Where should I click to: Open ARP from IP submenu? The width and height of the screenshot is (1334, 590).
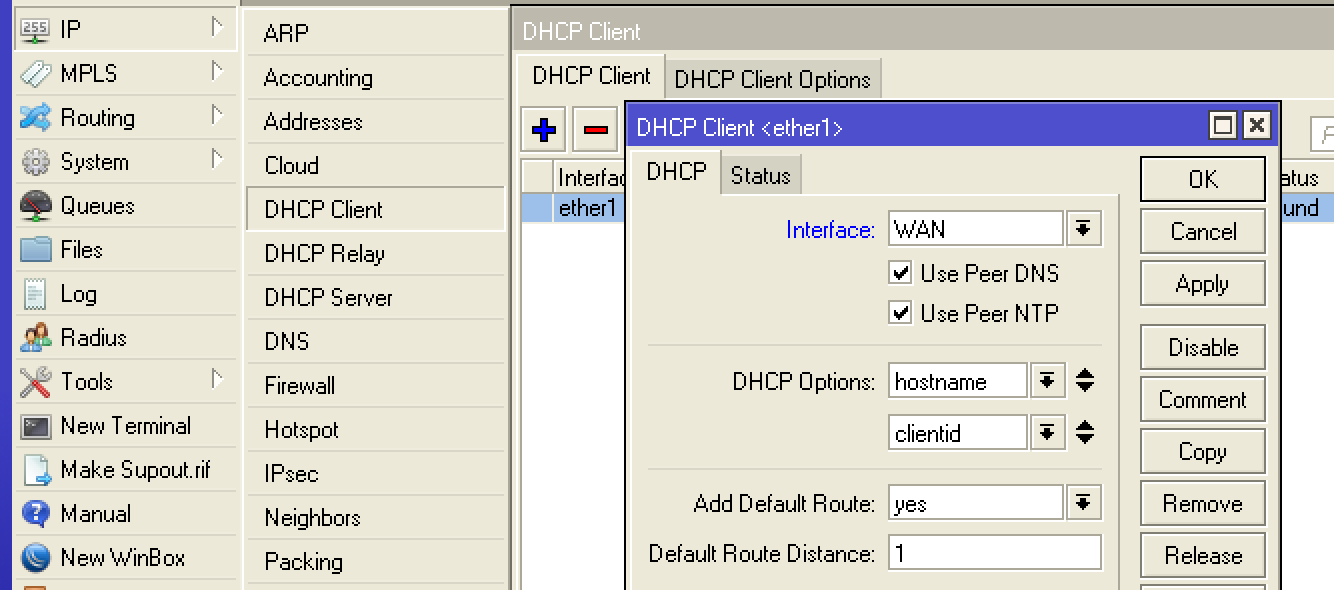pos(376,33)
